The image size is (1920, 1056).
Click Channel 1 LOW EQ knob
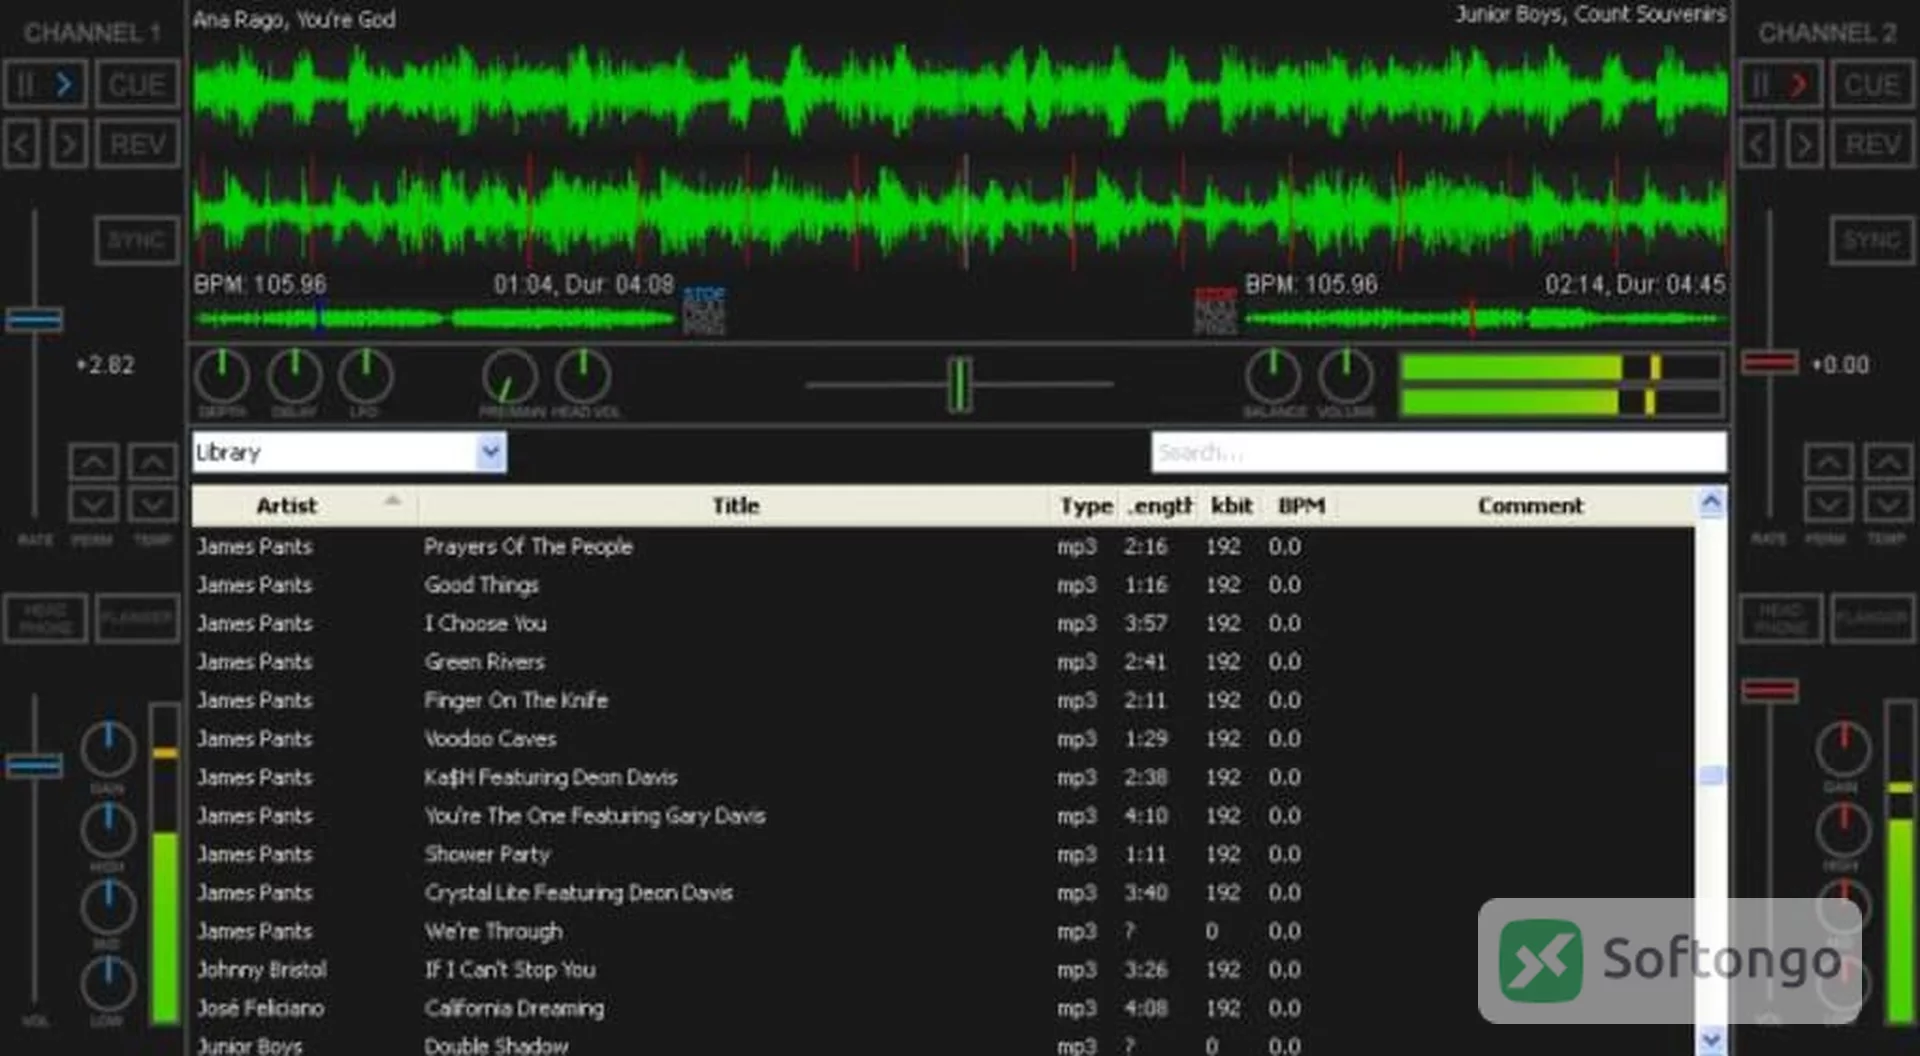[x=108, y=984]
